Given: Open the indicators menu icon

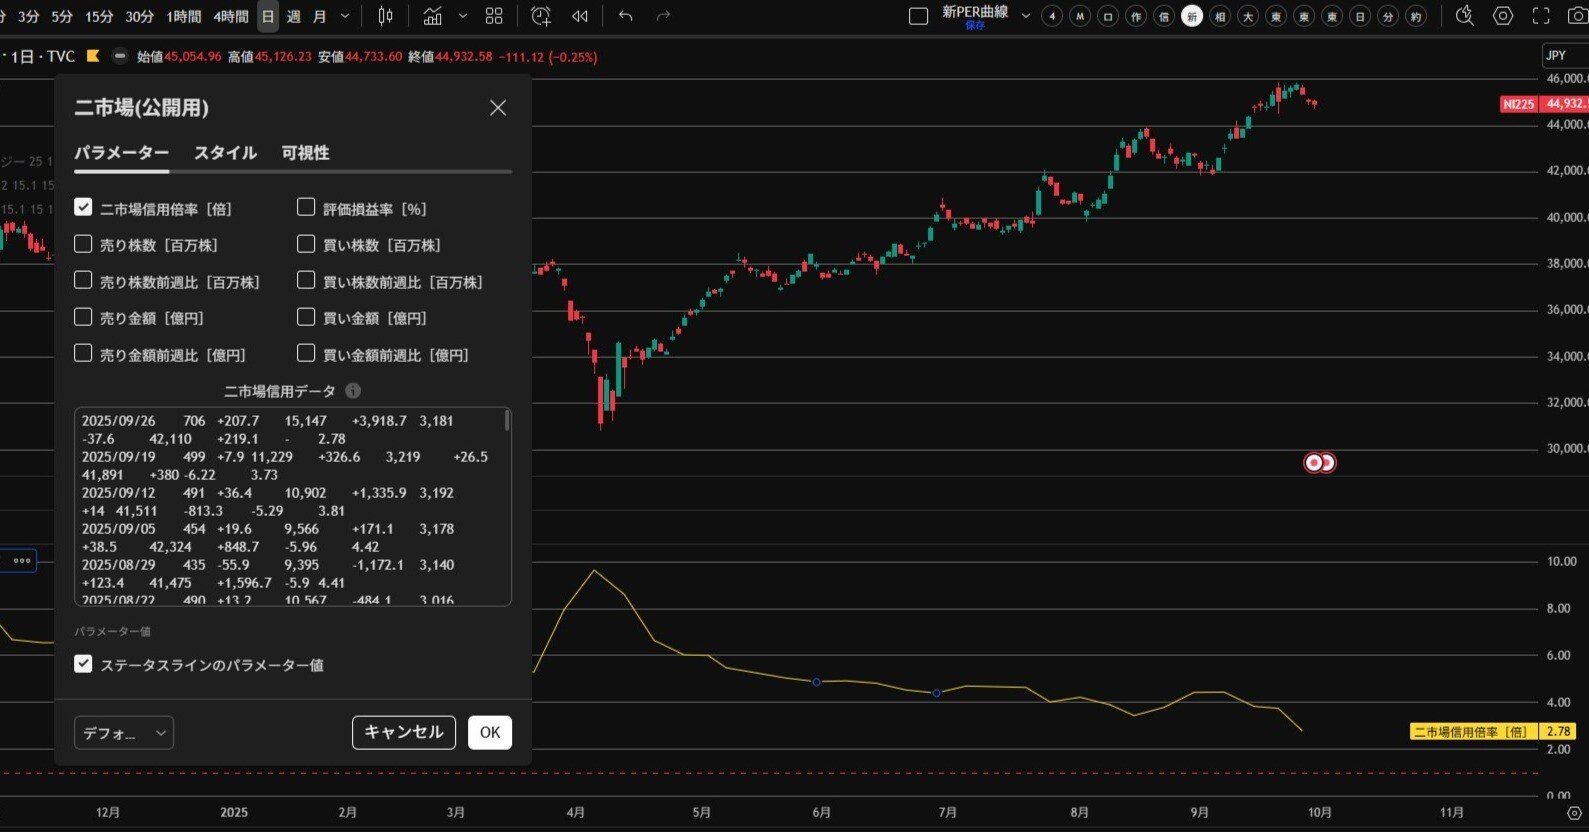Looking at the screenshot, I should 432,16.
